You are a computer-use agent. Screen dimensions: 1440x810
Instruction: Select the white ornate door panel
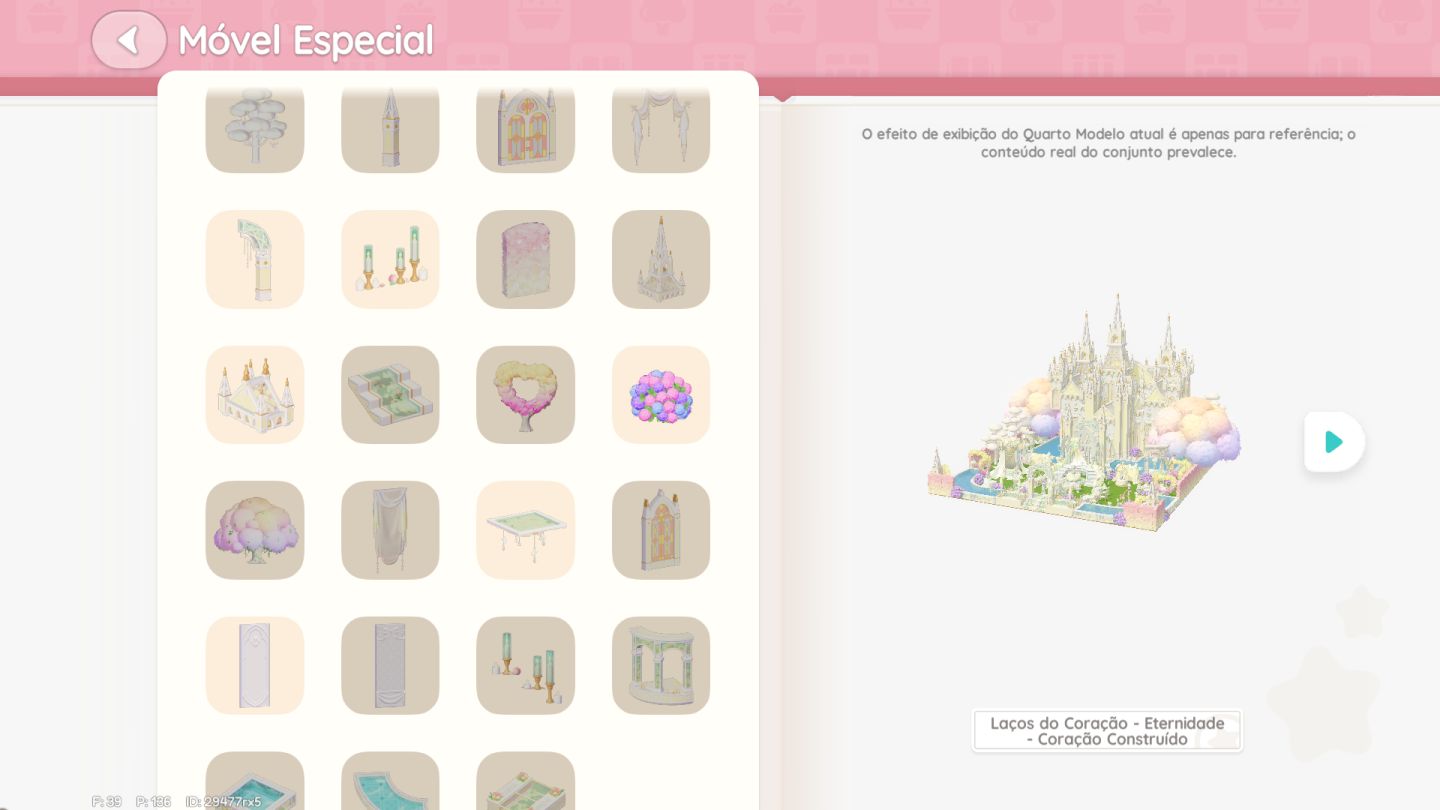(x=255, y=665)
